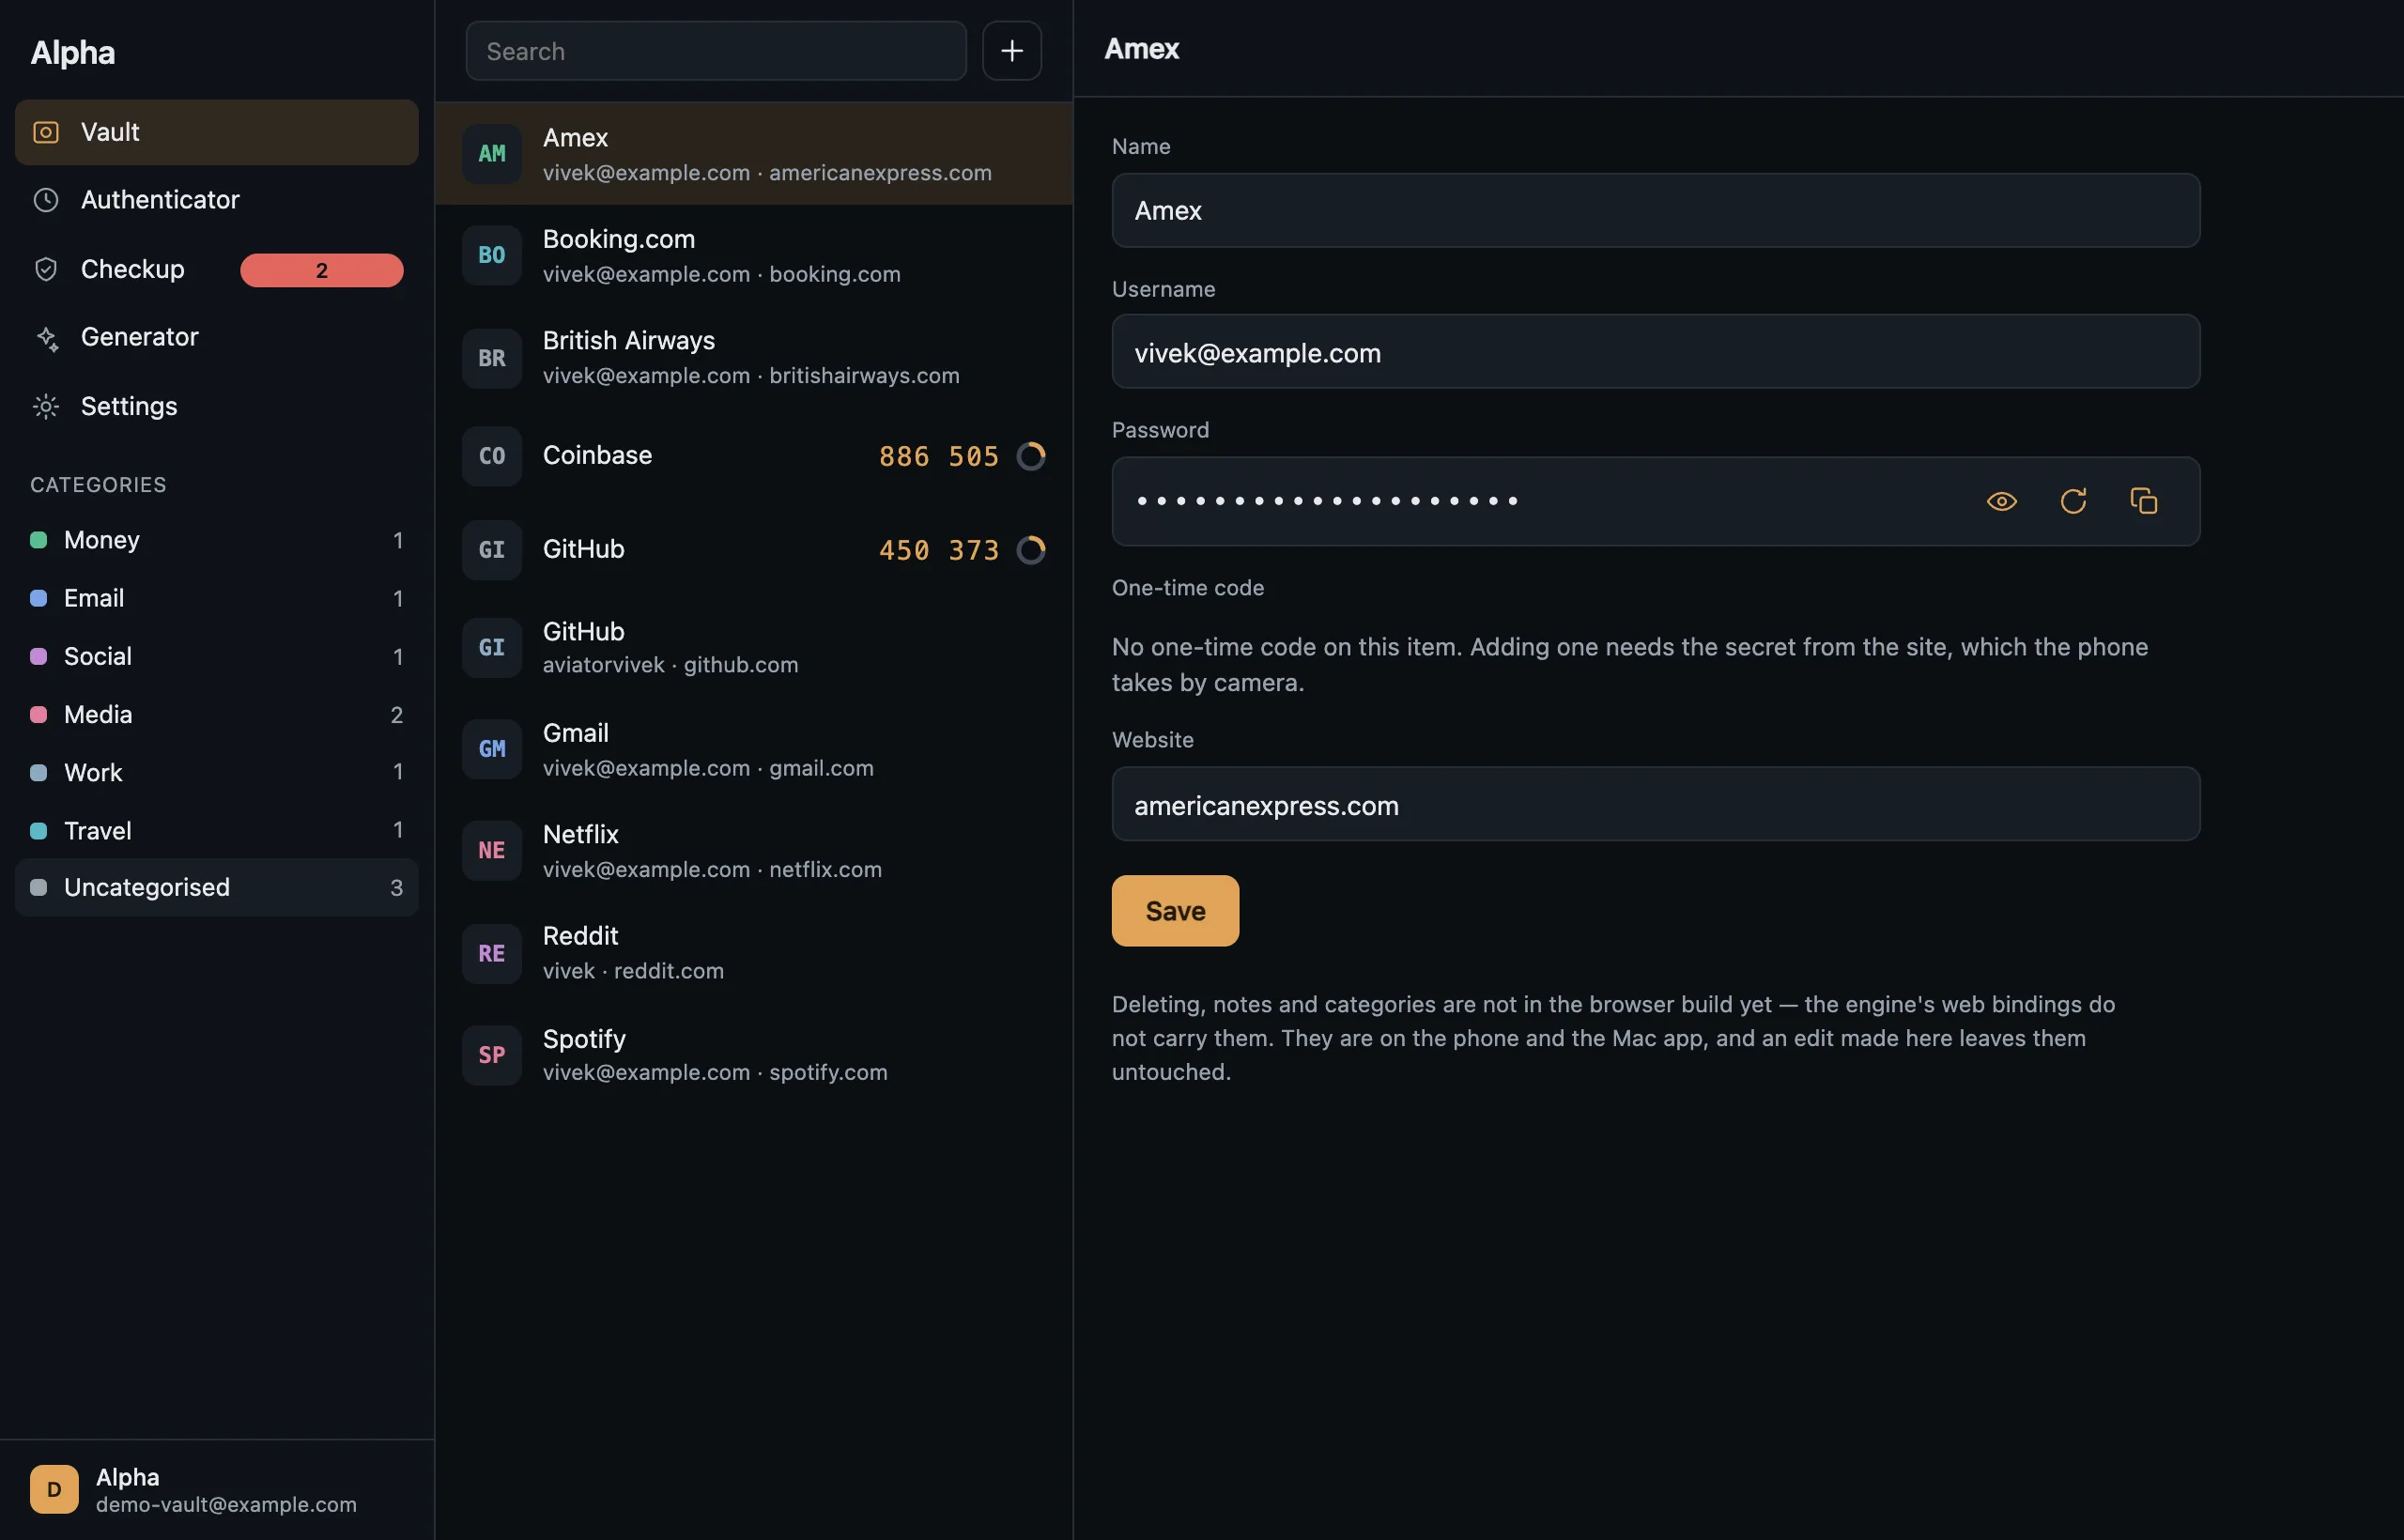Viewport: 2404px width, 1540px height.
Task: Click the Authenticator clock icon
Action: (46, 200)
